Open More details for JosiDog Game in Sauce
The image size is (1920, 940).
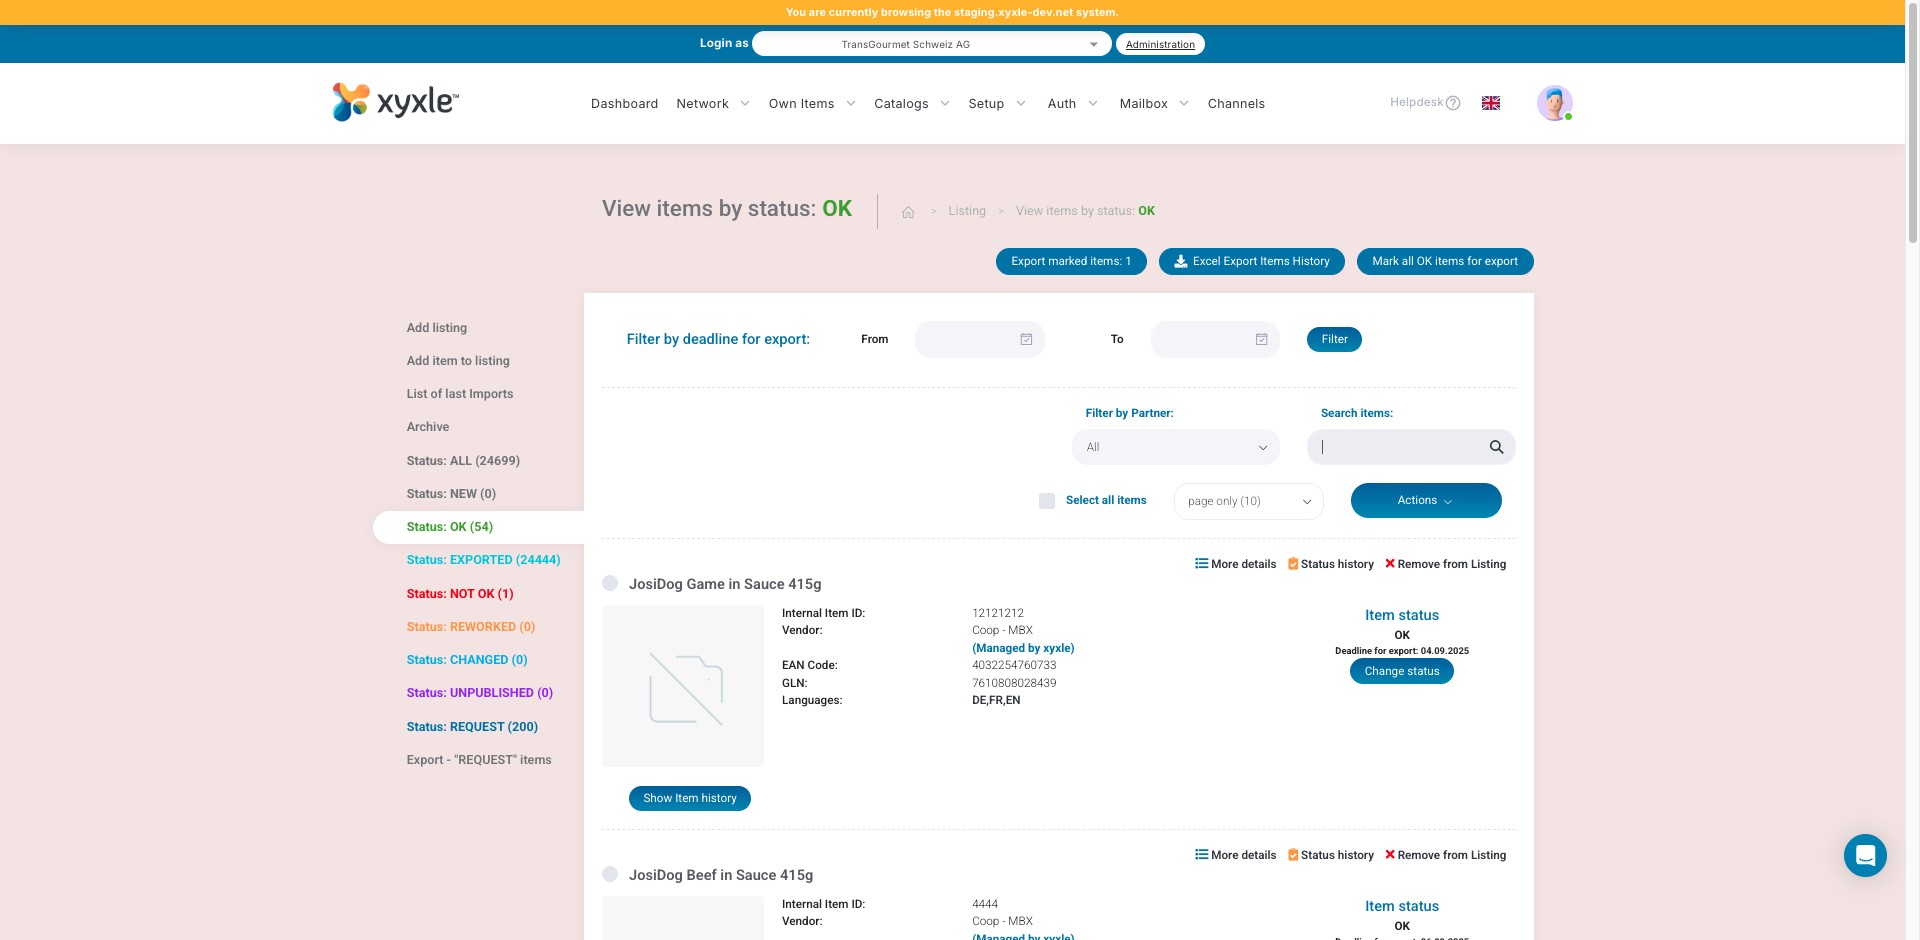1236,564
